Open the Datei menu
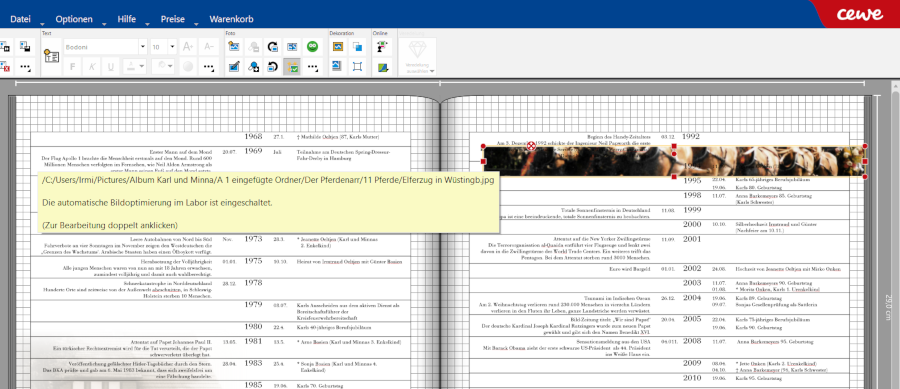Viewport: 900px width, 389px height. click(20, 19)
